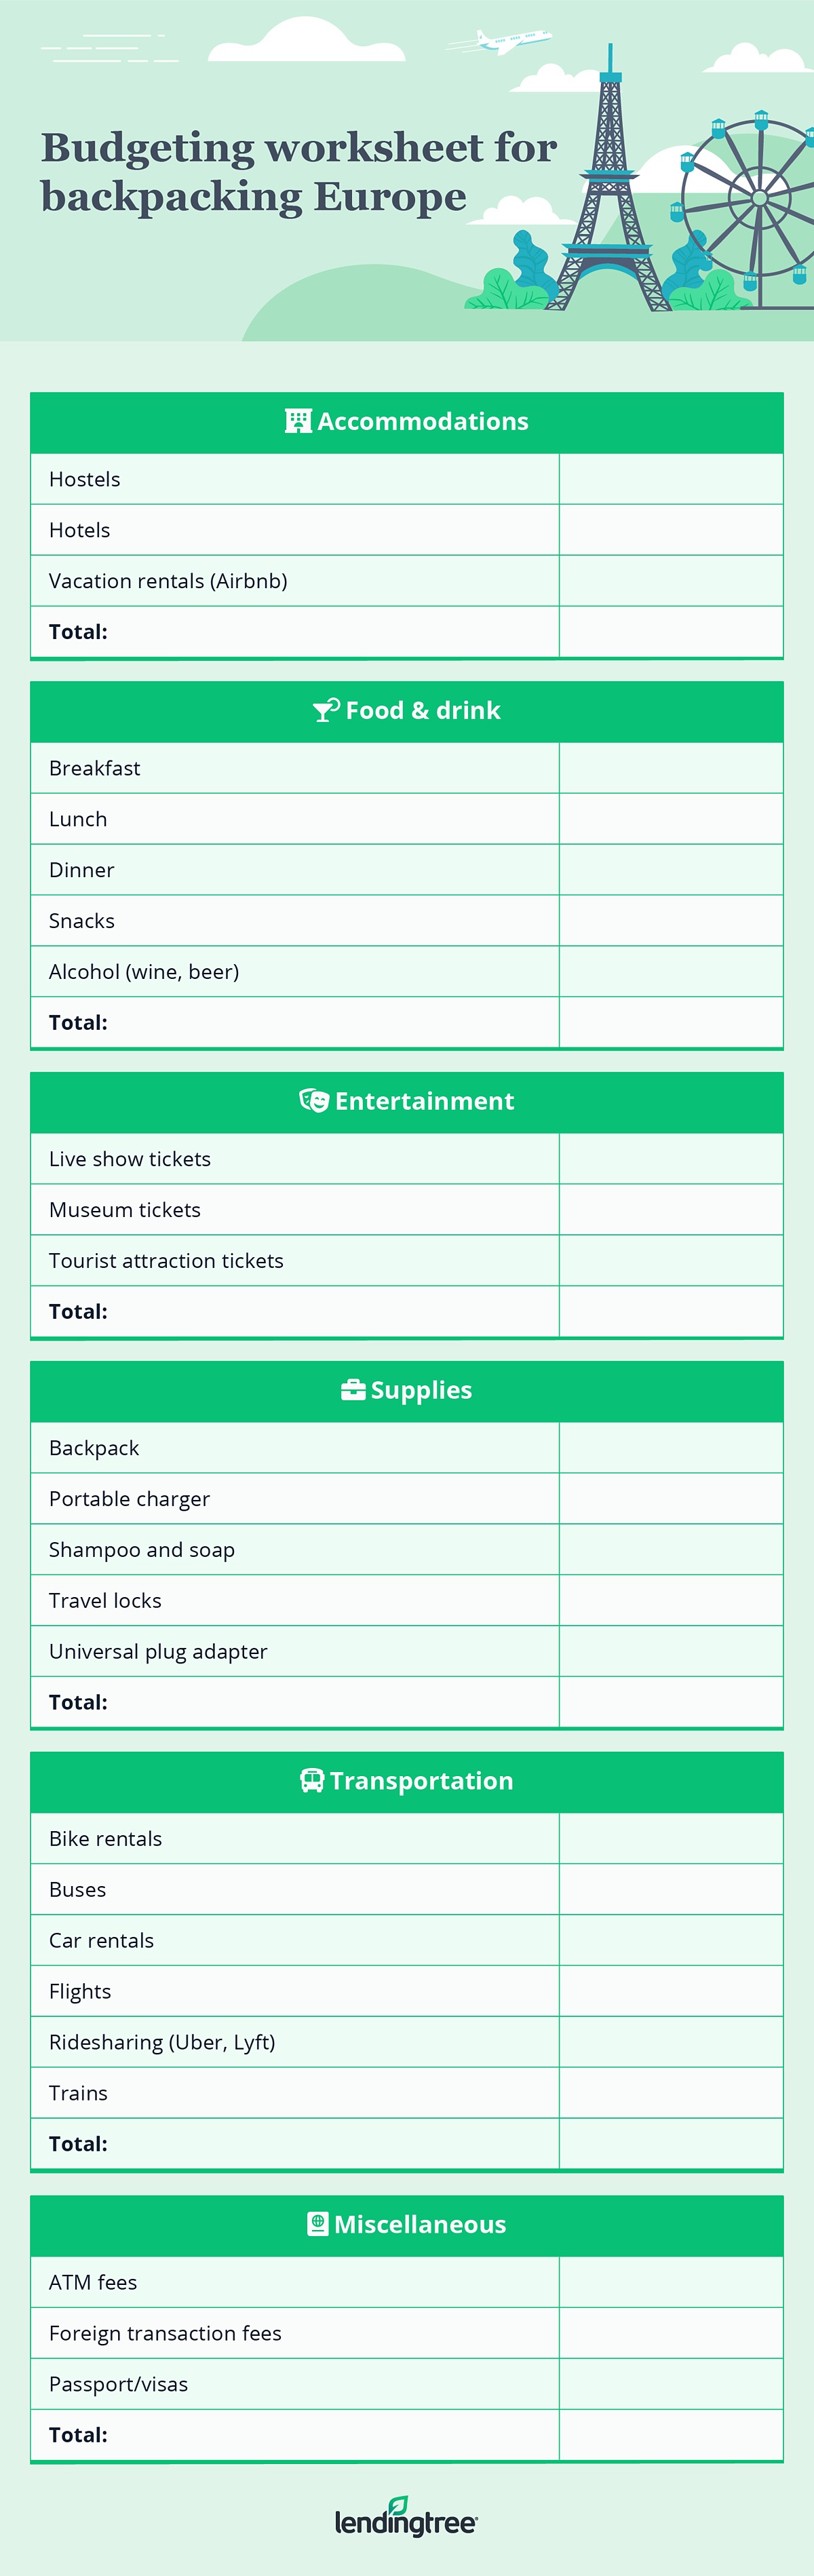Click the blank cell next to Dinner
Image resolution: width=814 pixels, height=2576 pixels.
click(671, 870)
